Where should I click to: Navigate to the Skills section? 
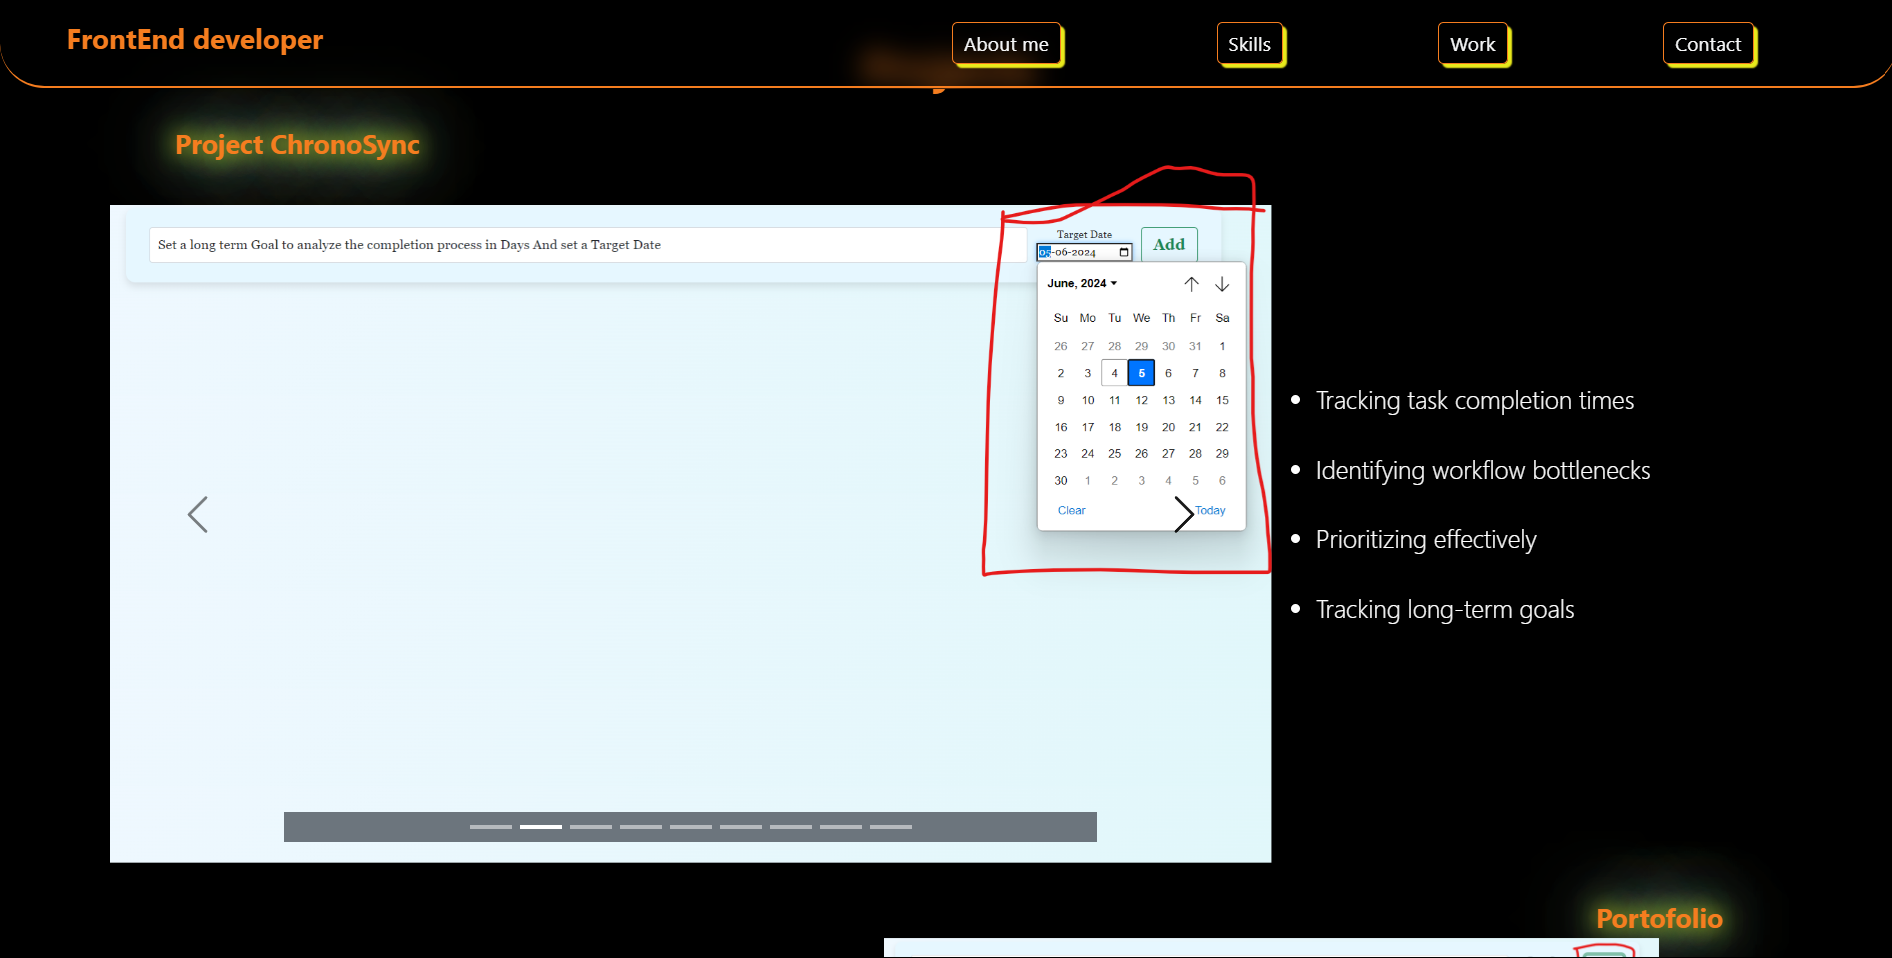(1249, 44)
